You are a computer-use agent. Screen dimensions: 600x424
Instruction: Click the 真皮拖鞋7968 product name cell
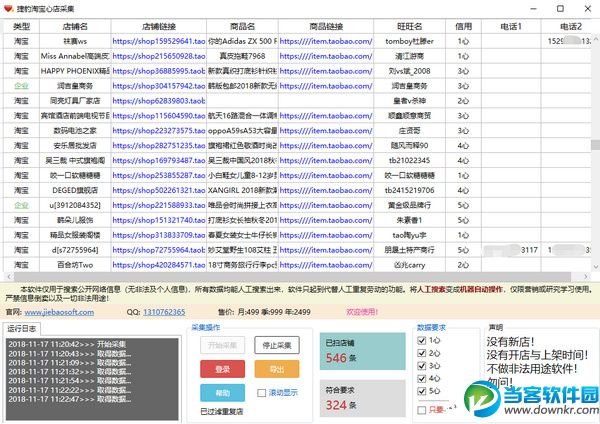[242, 56]
